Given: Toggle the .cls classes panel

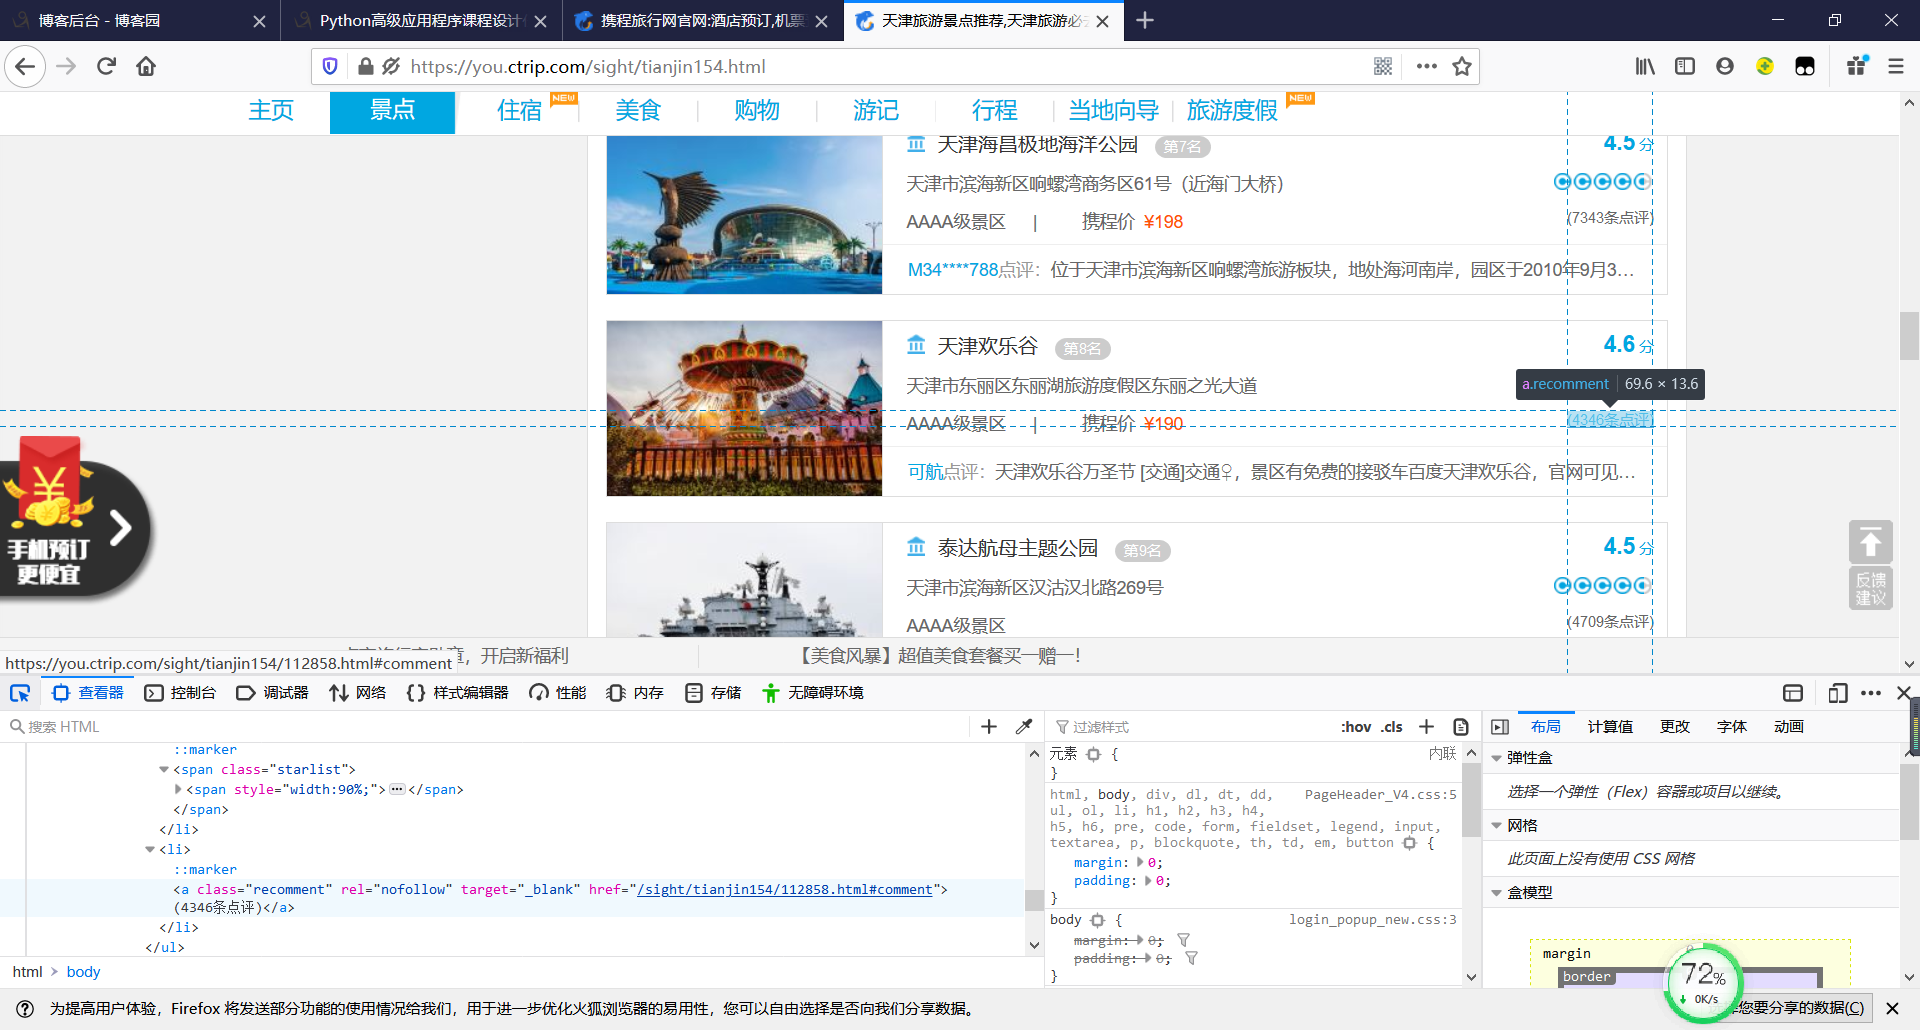Looking at the screenshot, I should pyautogui.click(x=1392, y=727).
